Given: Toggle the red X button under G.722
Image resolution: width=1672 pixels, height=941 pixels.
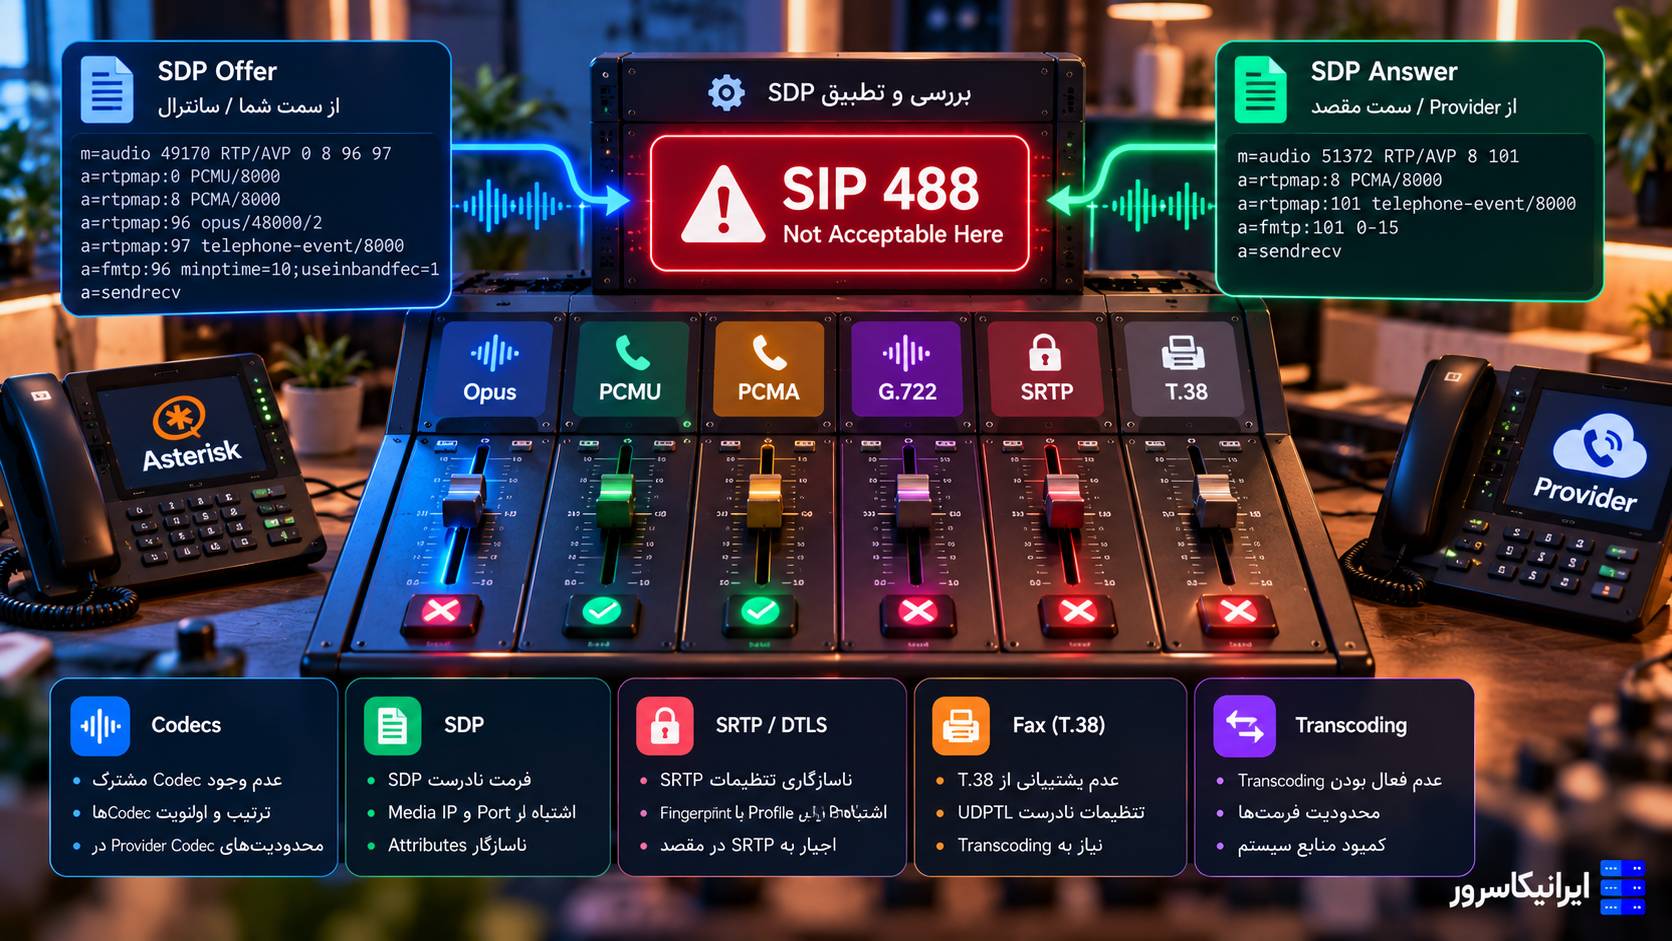Looking at the screenshot, I should (918, 611).
